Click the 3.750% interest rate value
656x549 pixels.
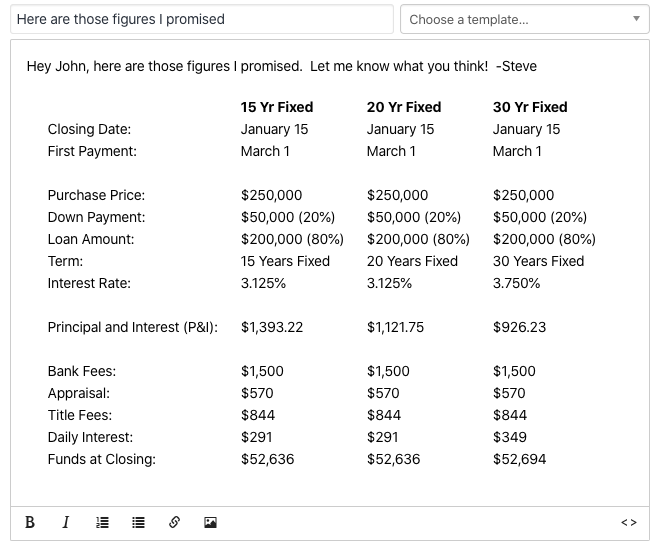[x=516, y=283]
